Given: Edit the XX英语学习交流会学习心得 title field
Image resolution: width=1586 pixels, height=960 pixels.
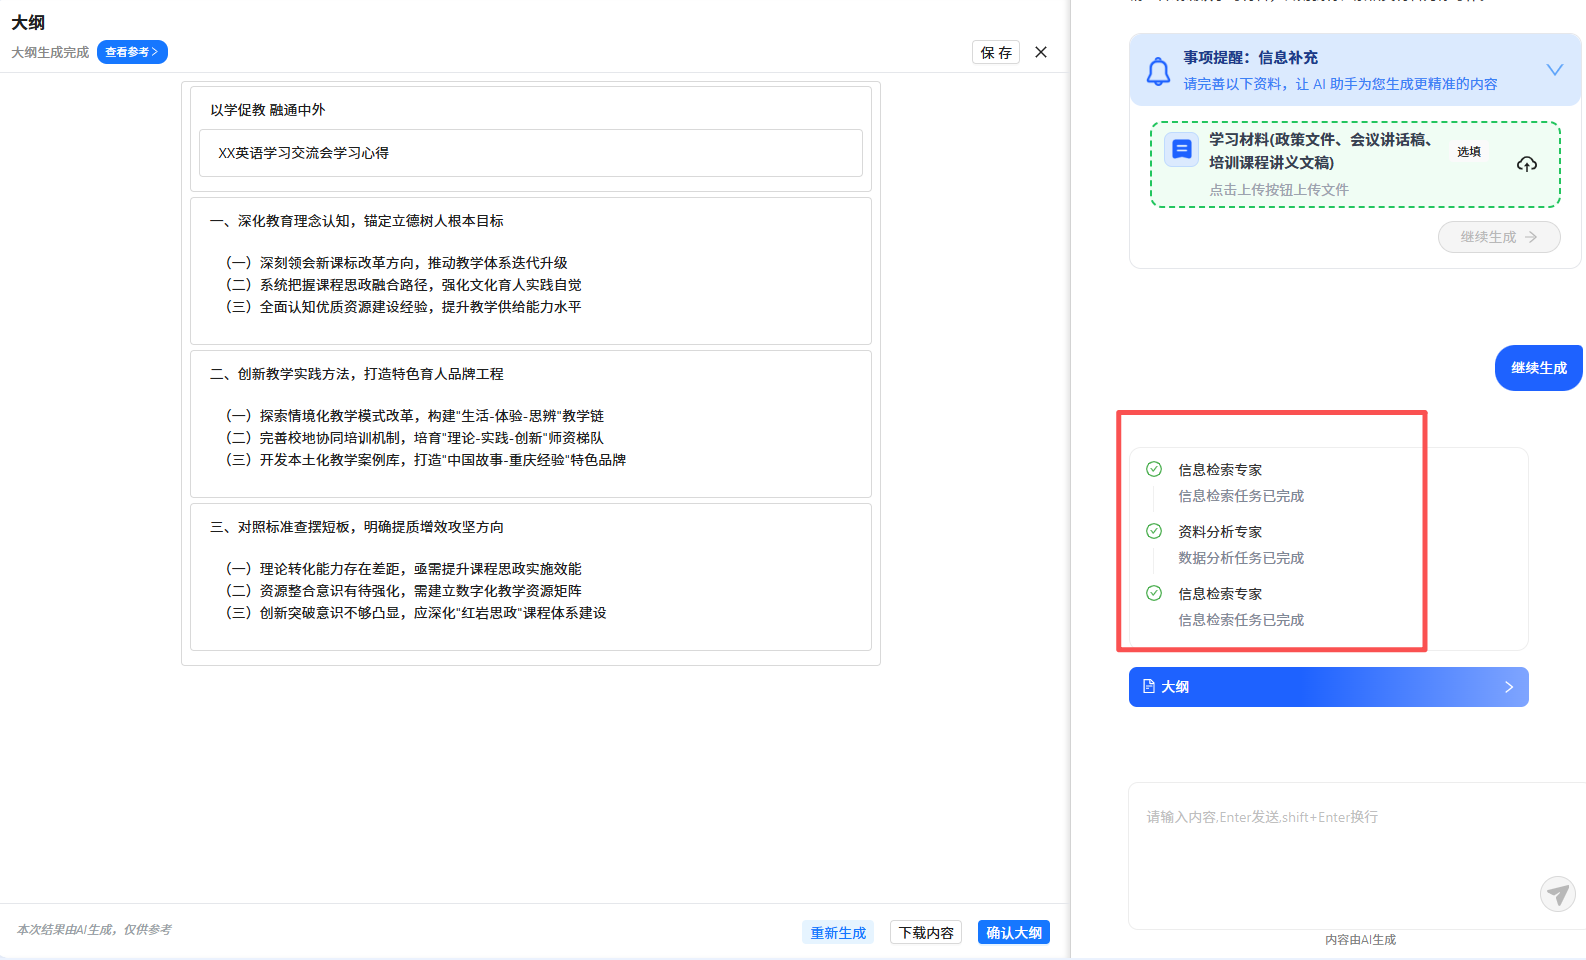Looking at the screenshot, I should point(530,153).
